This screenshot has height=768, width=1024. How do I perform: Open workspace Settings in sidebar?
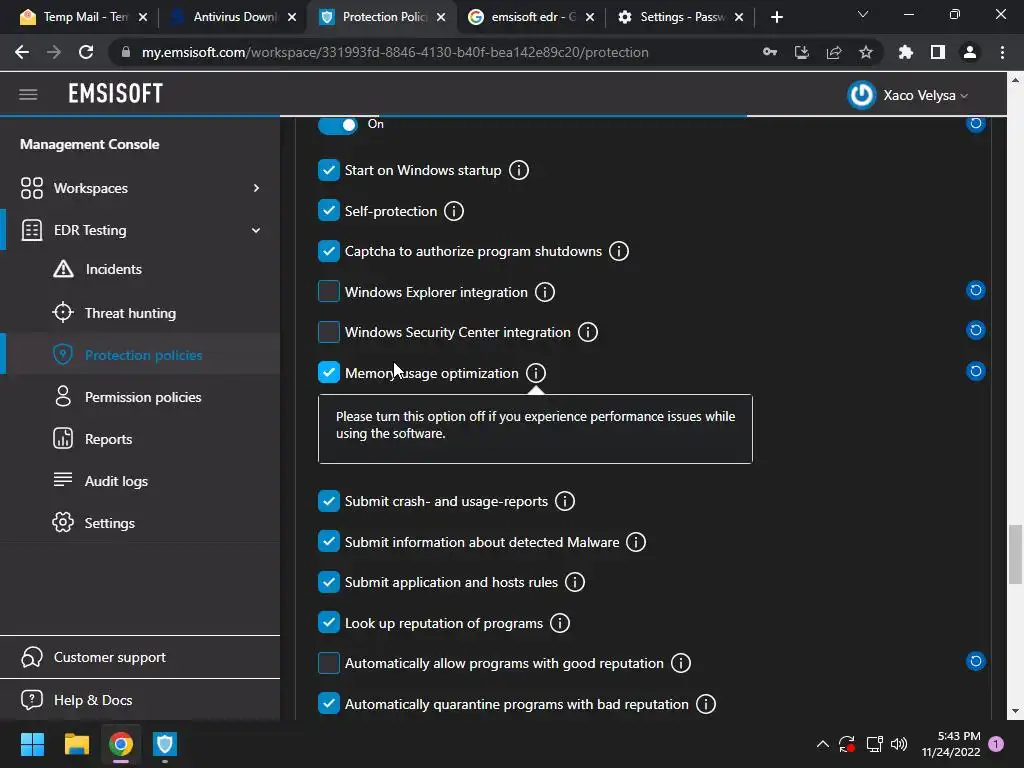[x=110, y=523]
